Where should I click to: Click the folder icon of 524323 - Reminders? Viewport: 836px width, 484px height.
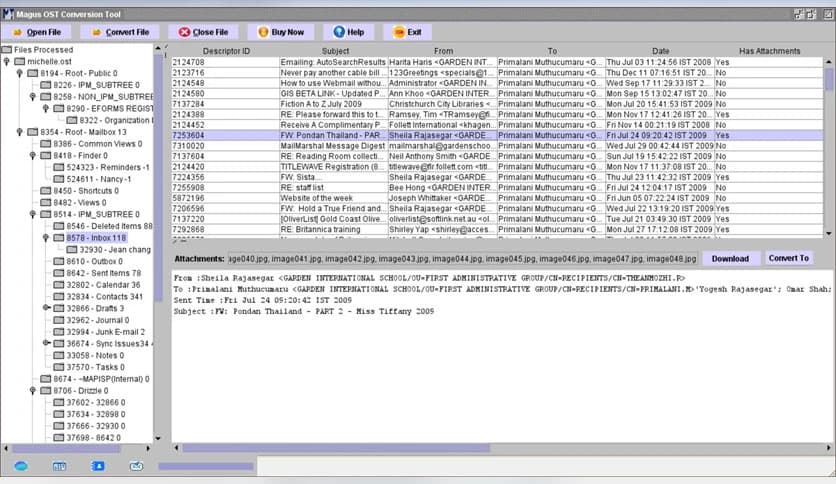point(59,167)
